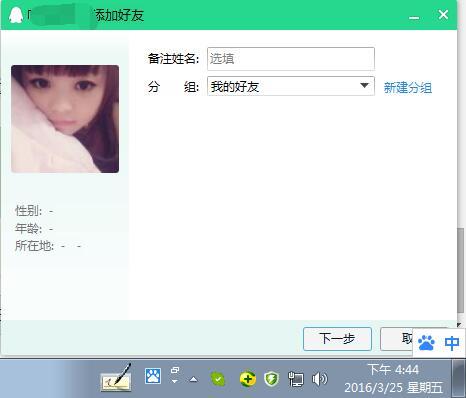Image resolution: width=466 pixels, height=398 pixels.
Task: Click the green leaf tray icon
Action: (218, 379)
